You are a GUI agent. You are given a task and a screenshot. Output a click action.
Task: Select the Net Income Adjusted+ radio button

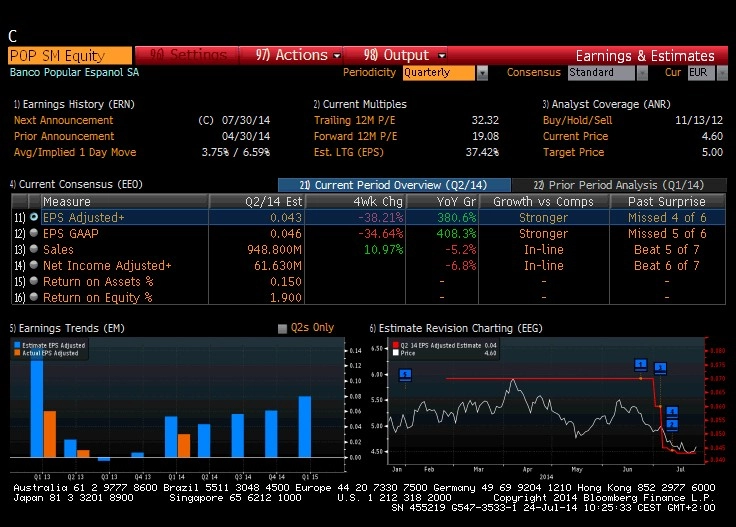34,265
